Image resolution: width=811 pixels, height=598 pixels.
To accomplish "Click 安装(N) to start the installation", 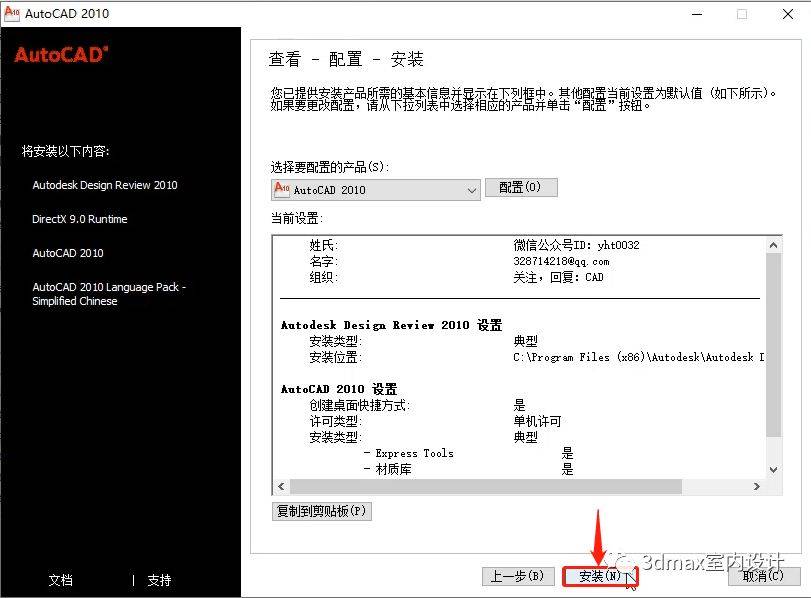I will pyautogui.click(x=598, y=576).
